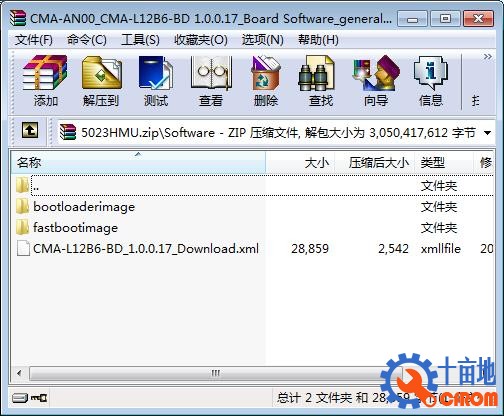This screenshot has height=416, width=504.
Task: Click the 添加 (Add) toolbar icon
Action: [45, 81]
